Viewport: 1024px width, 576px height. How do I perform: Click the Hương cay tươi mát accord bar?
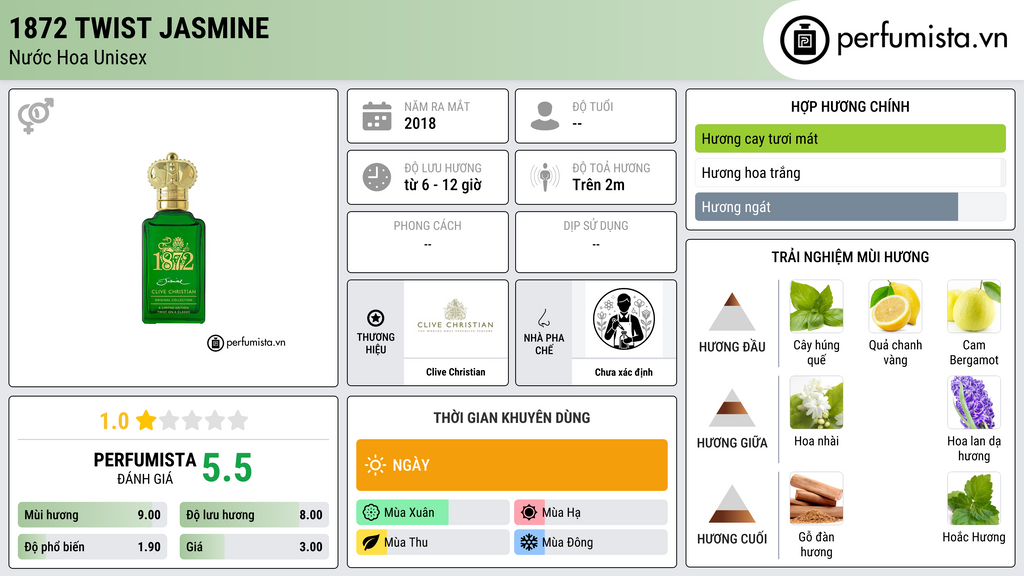coord(850,138)
